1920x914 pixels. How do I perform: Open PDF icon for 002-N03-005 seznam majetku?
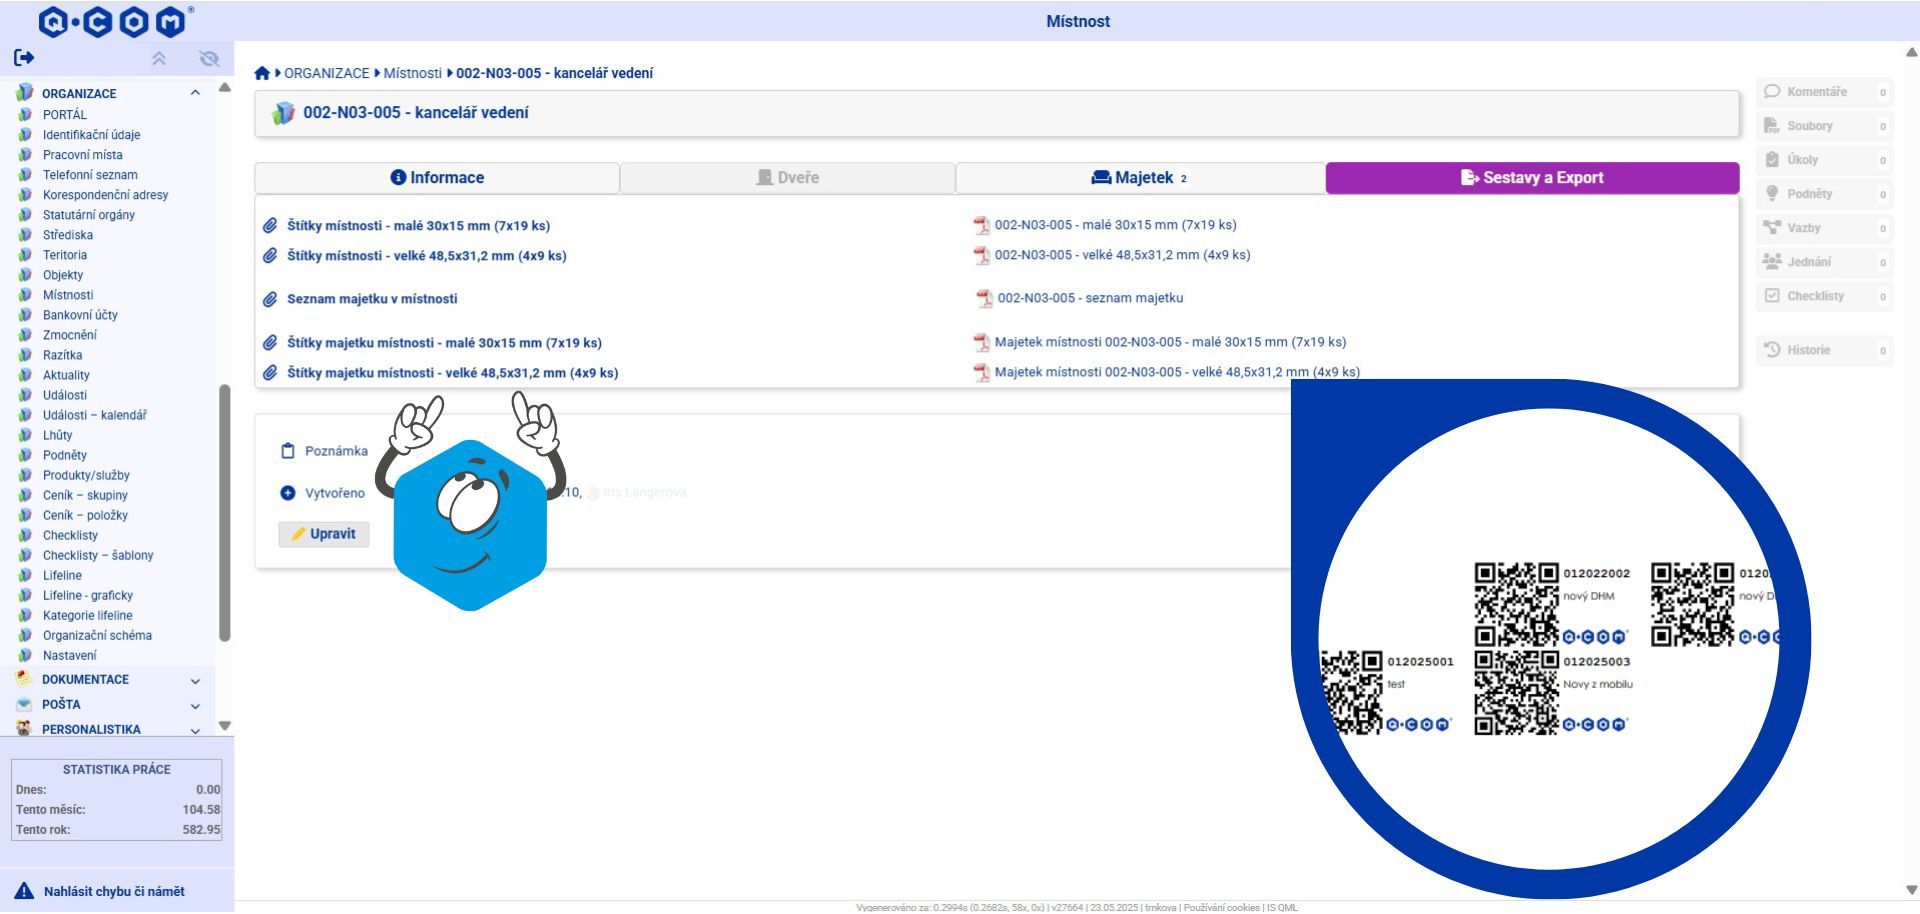(x=985, y=299)
